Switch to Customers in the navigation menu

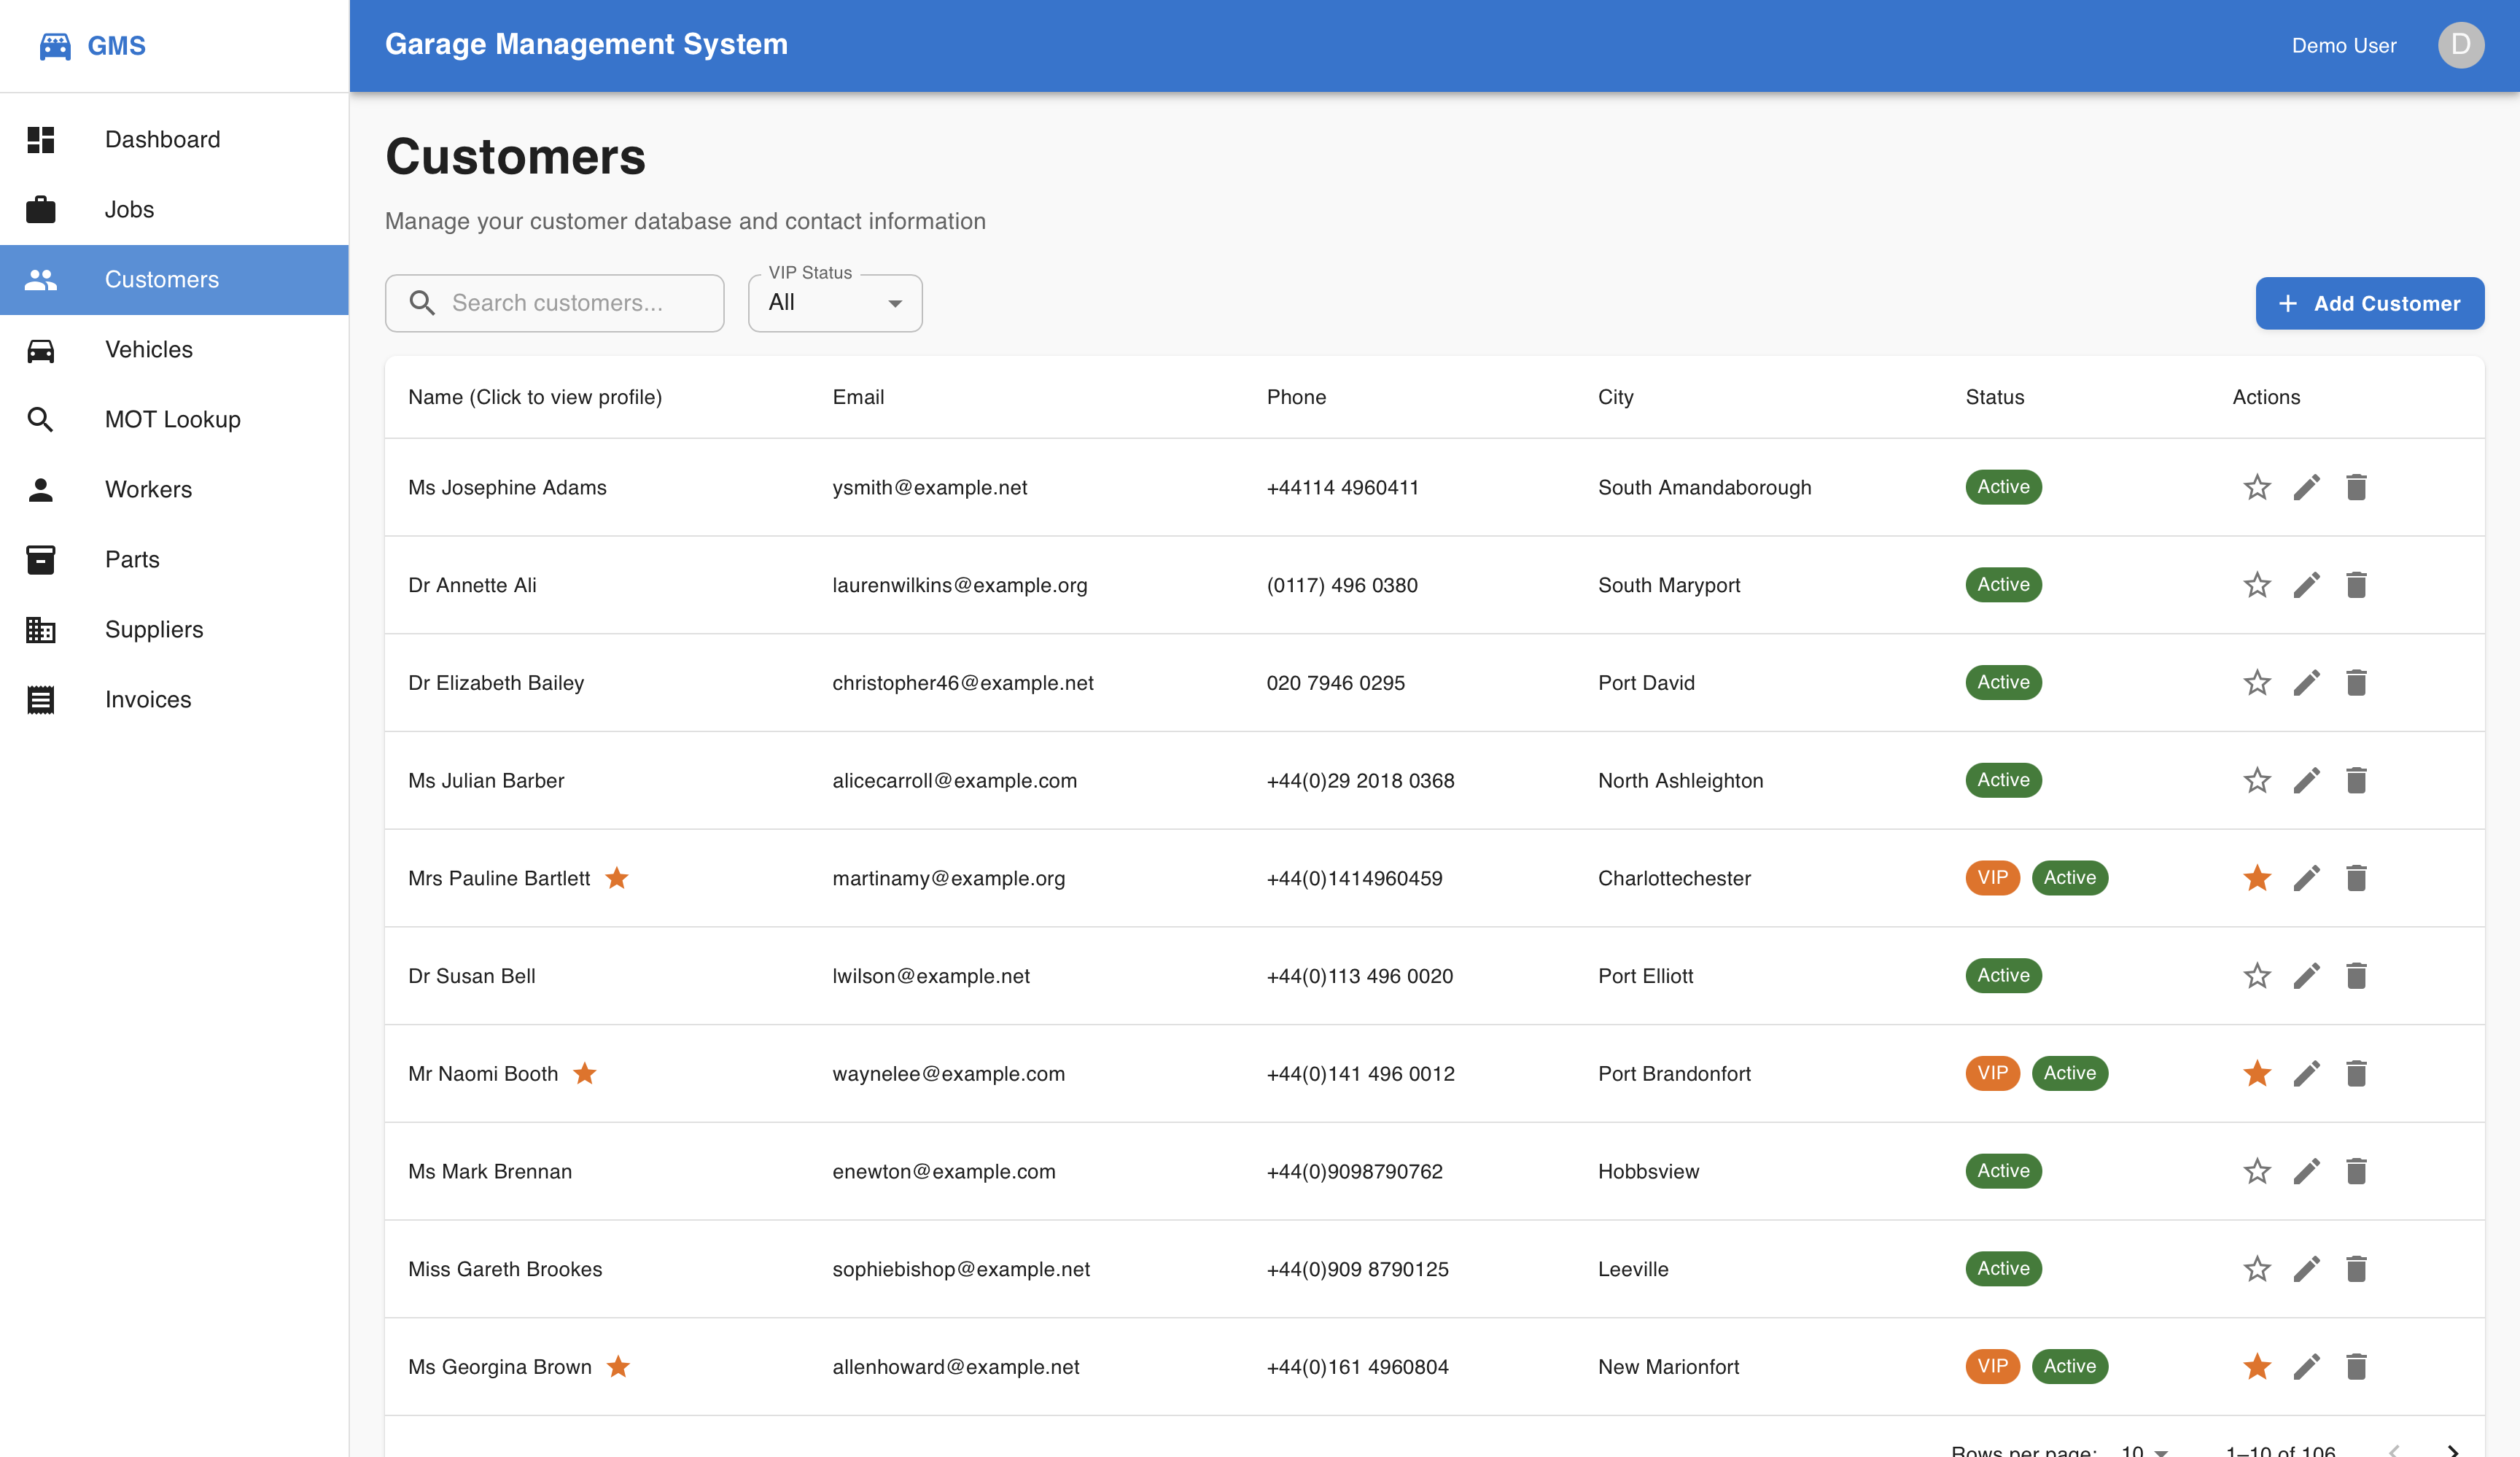pos(161,279)
